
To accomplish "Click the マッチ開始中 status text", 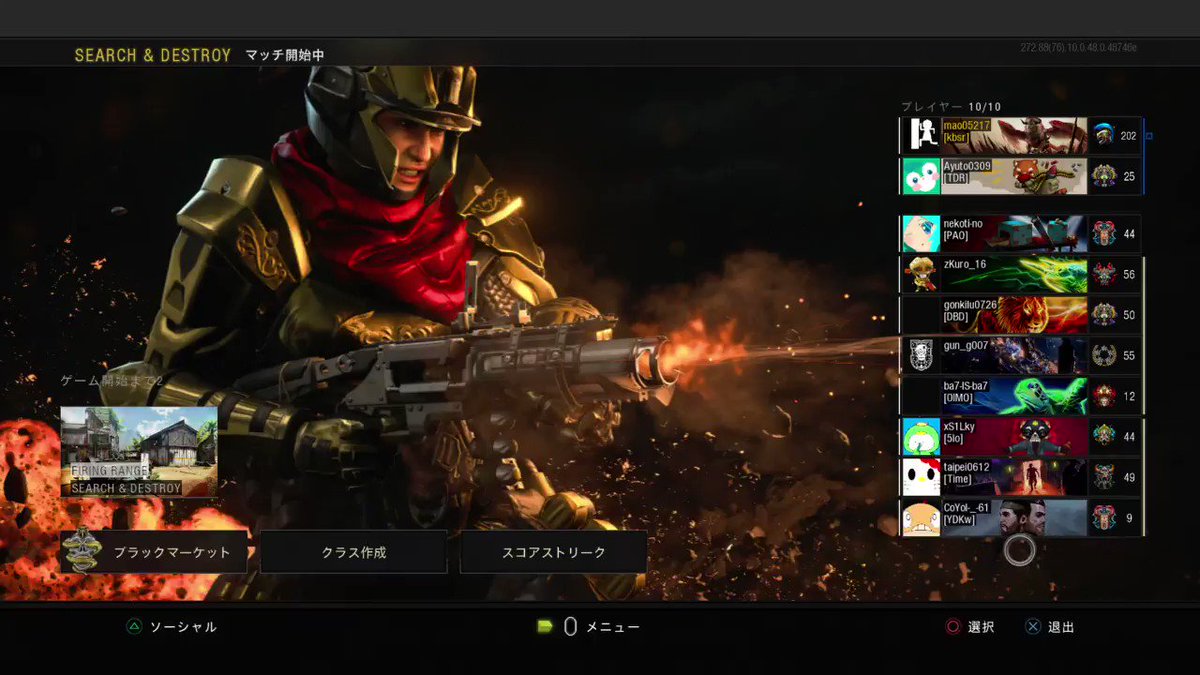I will coord(285,55).
